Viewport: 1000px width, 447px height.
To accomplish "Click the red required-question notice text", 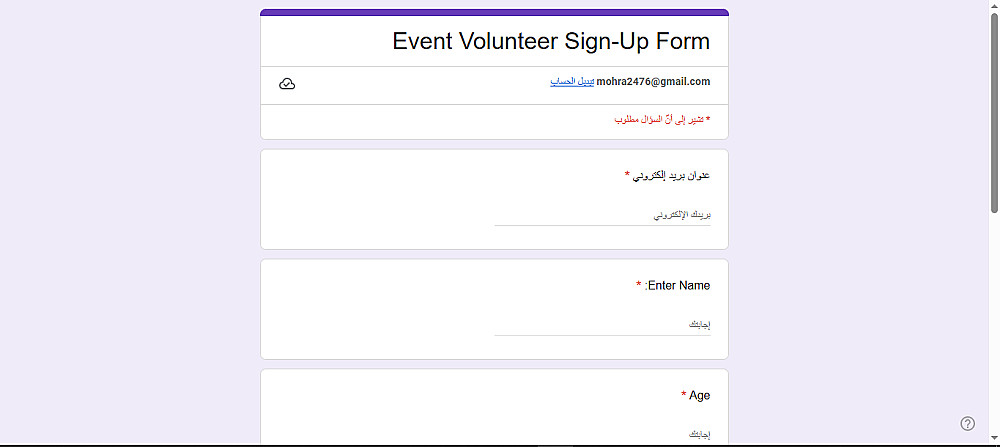I will click(x=662, y=119).
